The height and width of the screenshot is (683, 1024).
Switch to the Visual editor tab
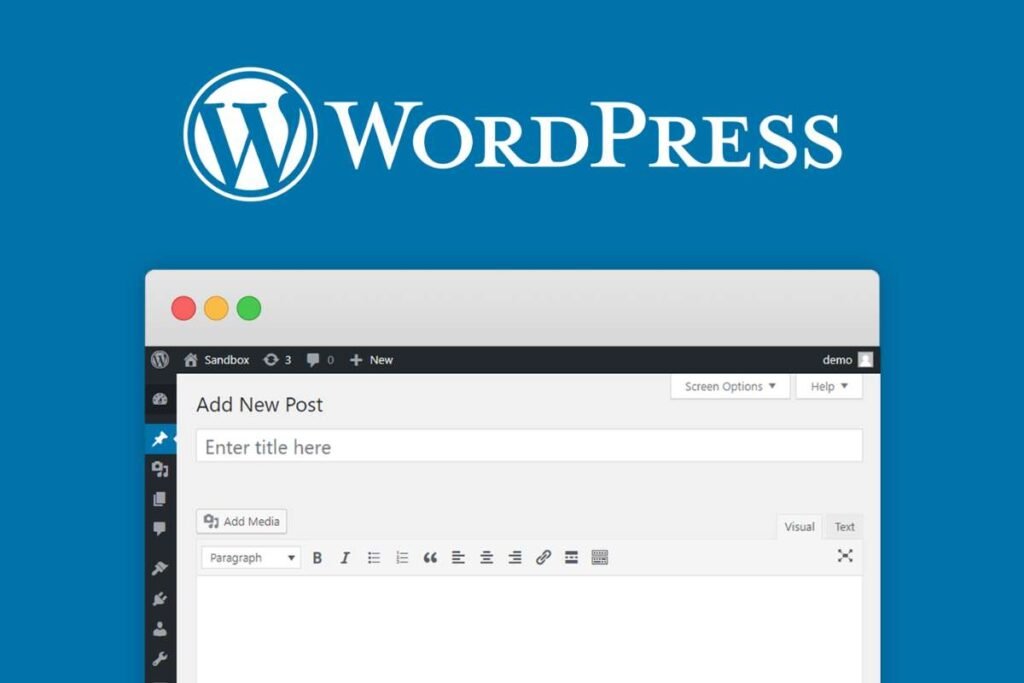[x=799, y=527]
